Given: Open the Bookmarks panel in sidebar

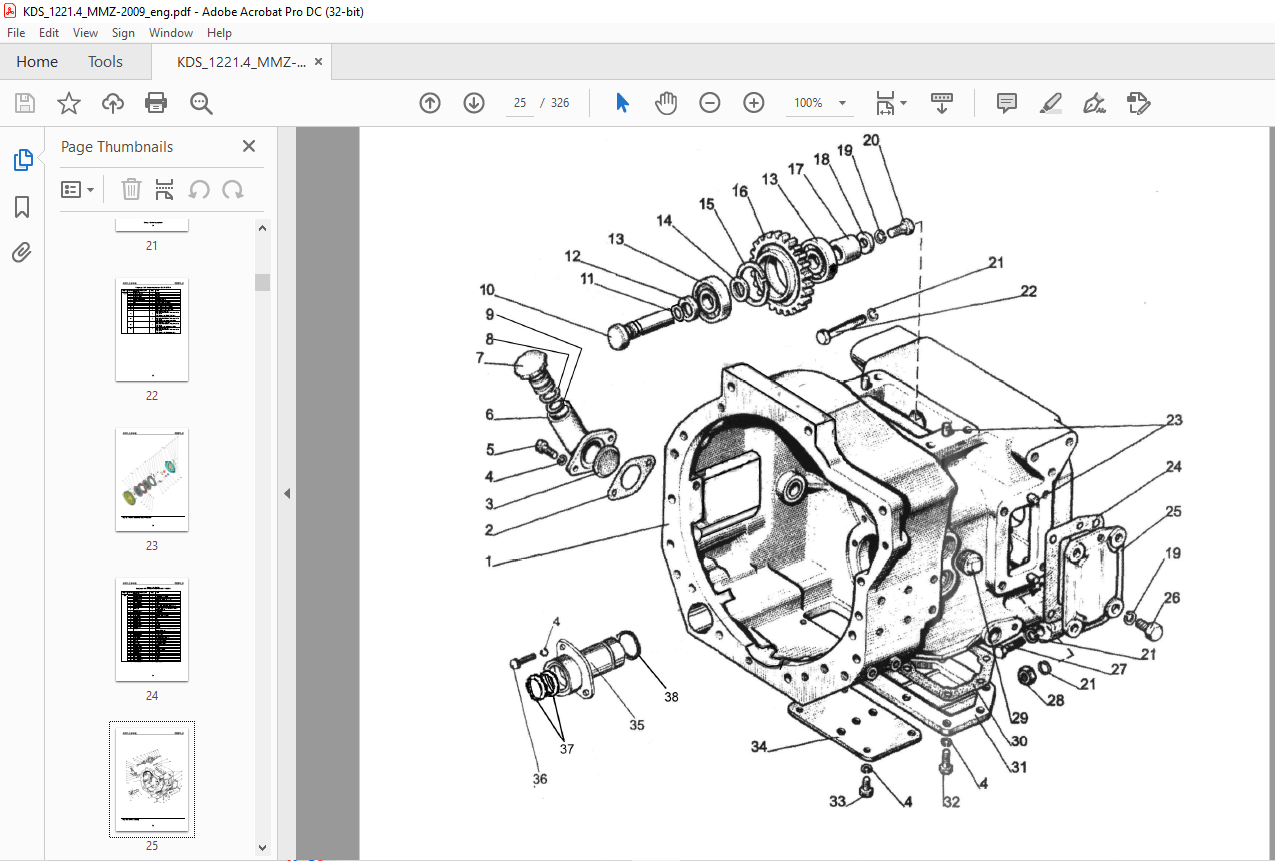Looking at the screenshot, I should 22,207.
